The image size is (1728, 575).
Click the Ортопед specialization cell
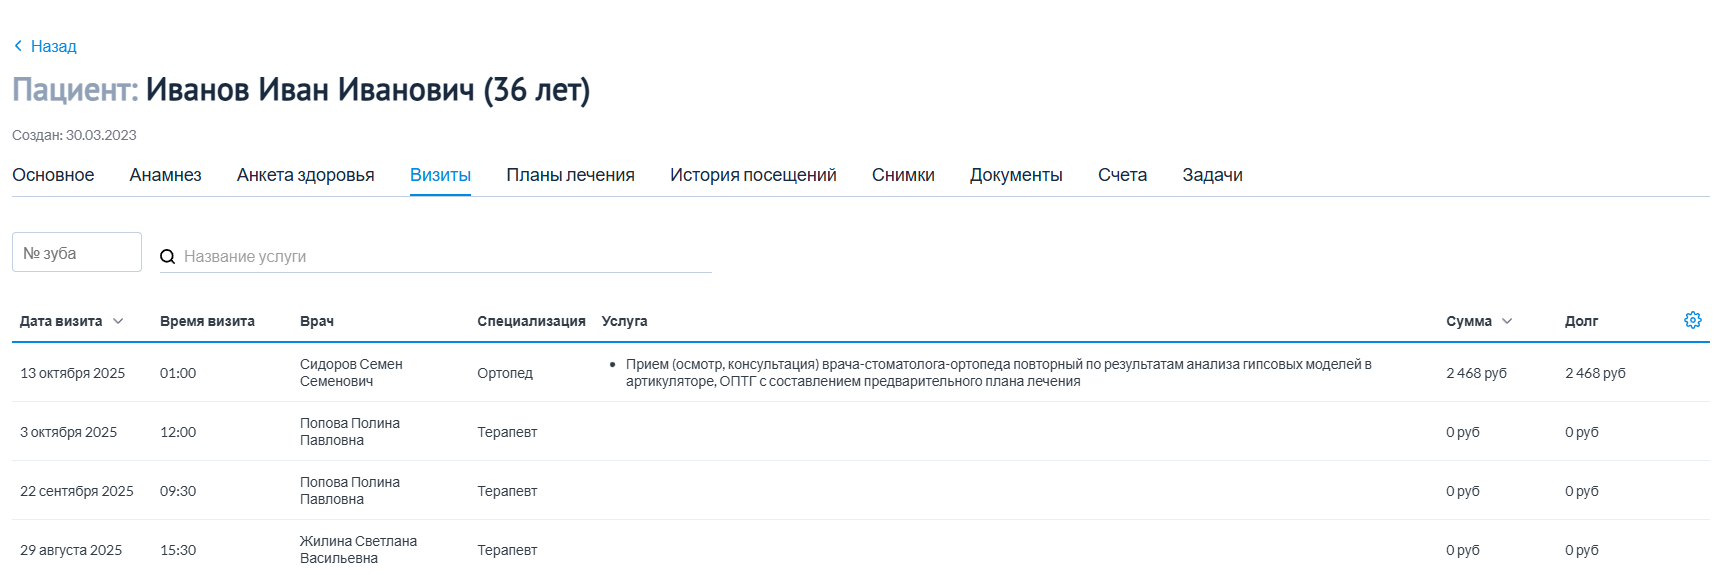pyautogui.click(x=505, y=373)
